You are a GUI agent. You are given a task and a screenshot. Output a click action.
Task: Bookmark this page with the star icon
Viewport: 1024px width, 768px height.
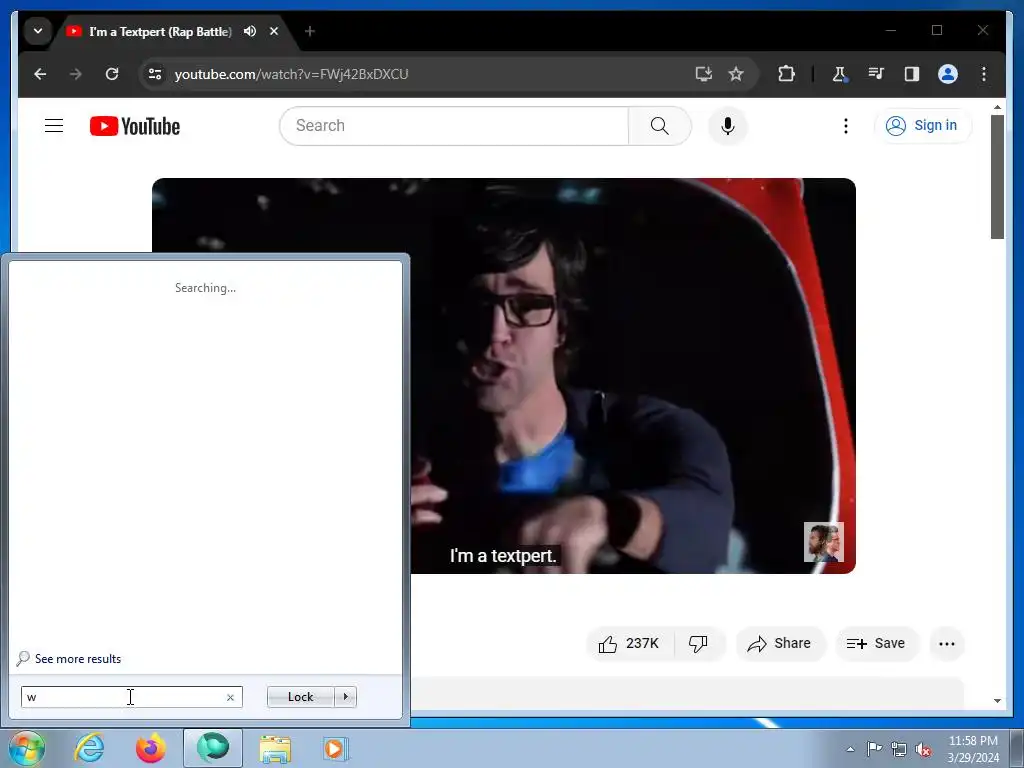[736, 74]
